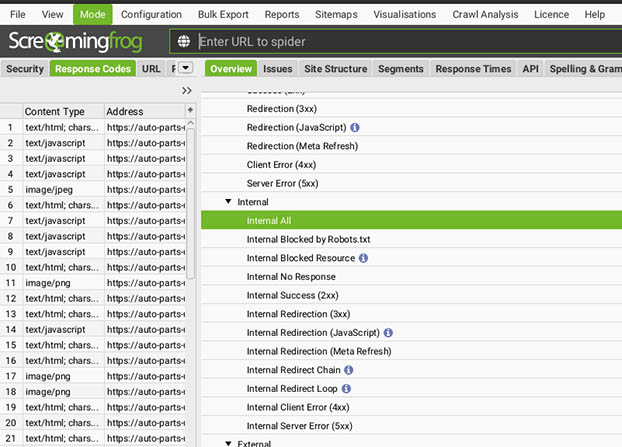Switch to the Site Structure tab
Screen dimensions: 622x447
[333, 69]
